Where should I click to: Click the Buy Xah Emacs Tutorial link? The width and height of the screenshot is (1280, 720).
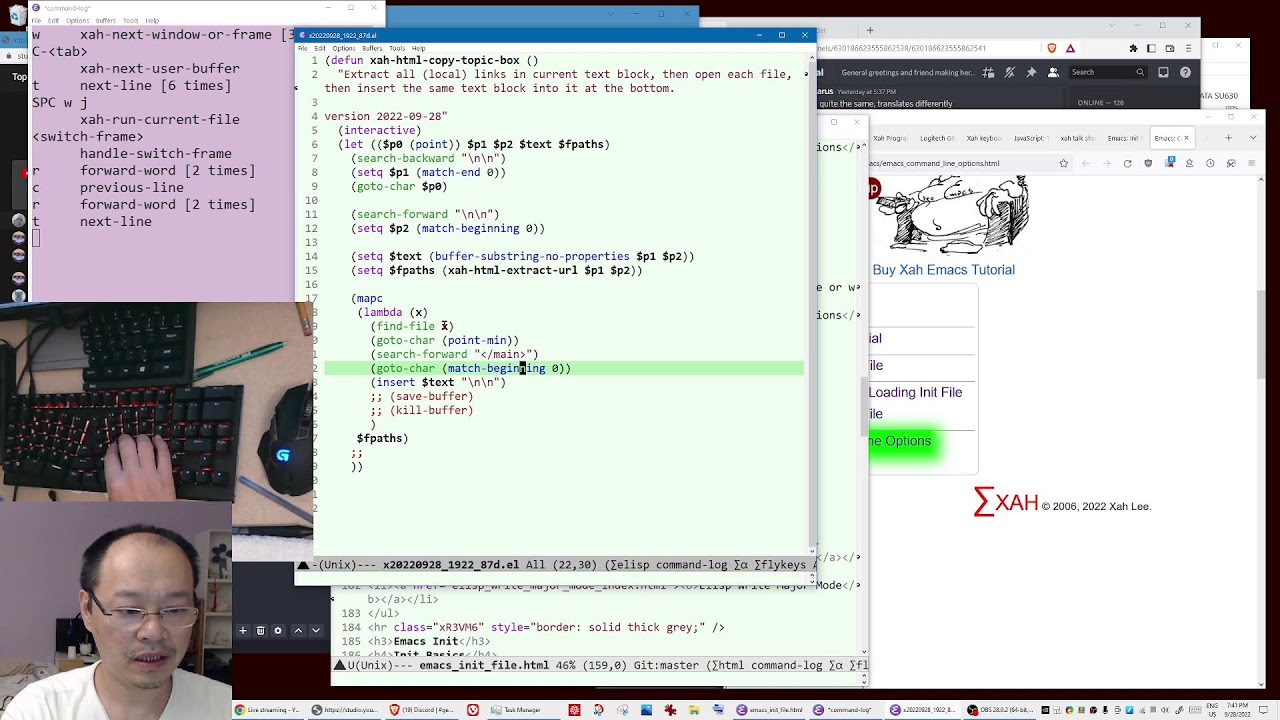(944, 270)
